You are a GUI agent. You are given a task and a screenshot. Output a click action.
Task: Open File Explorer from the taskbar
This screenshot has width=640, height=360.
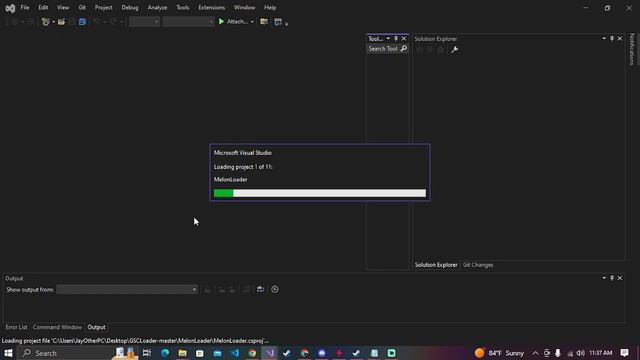point(182,353)
